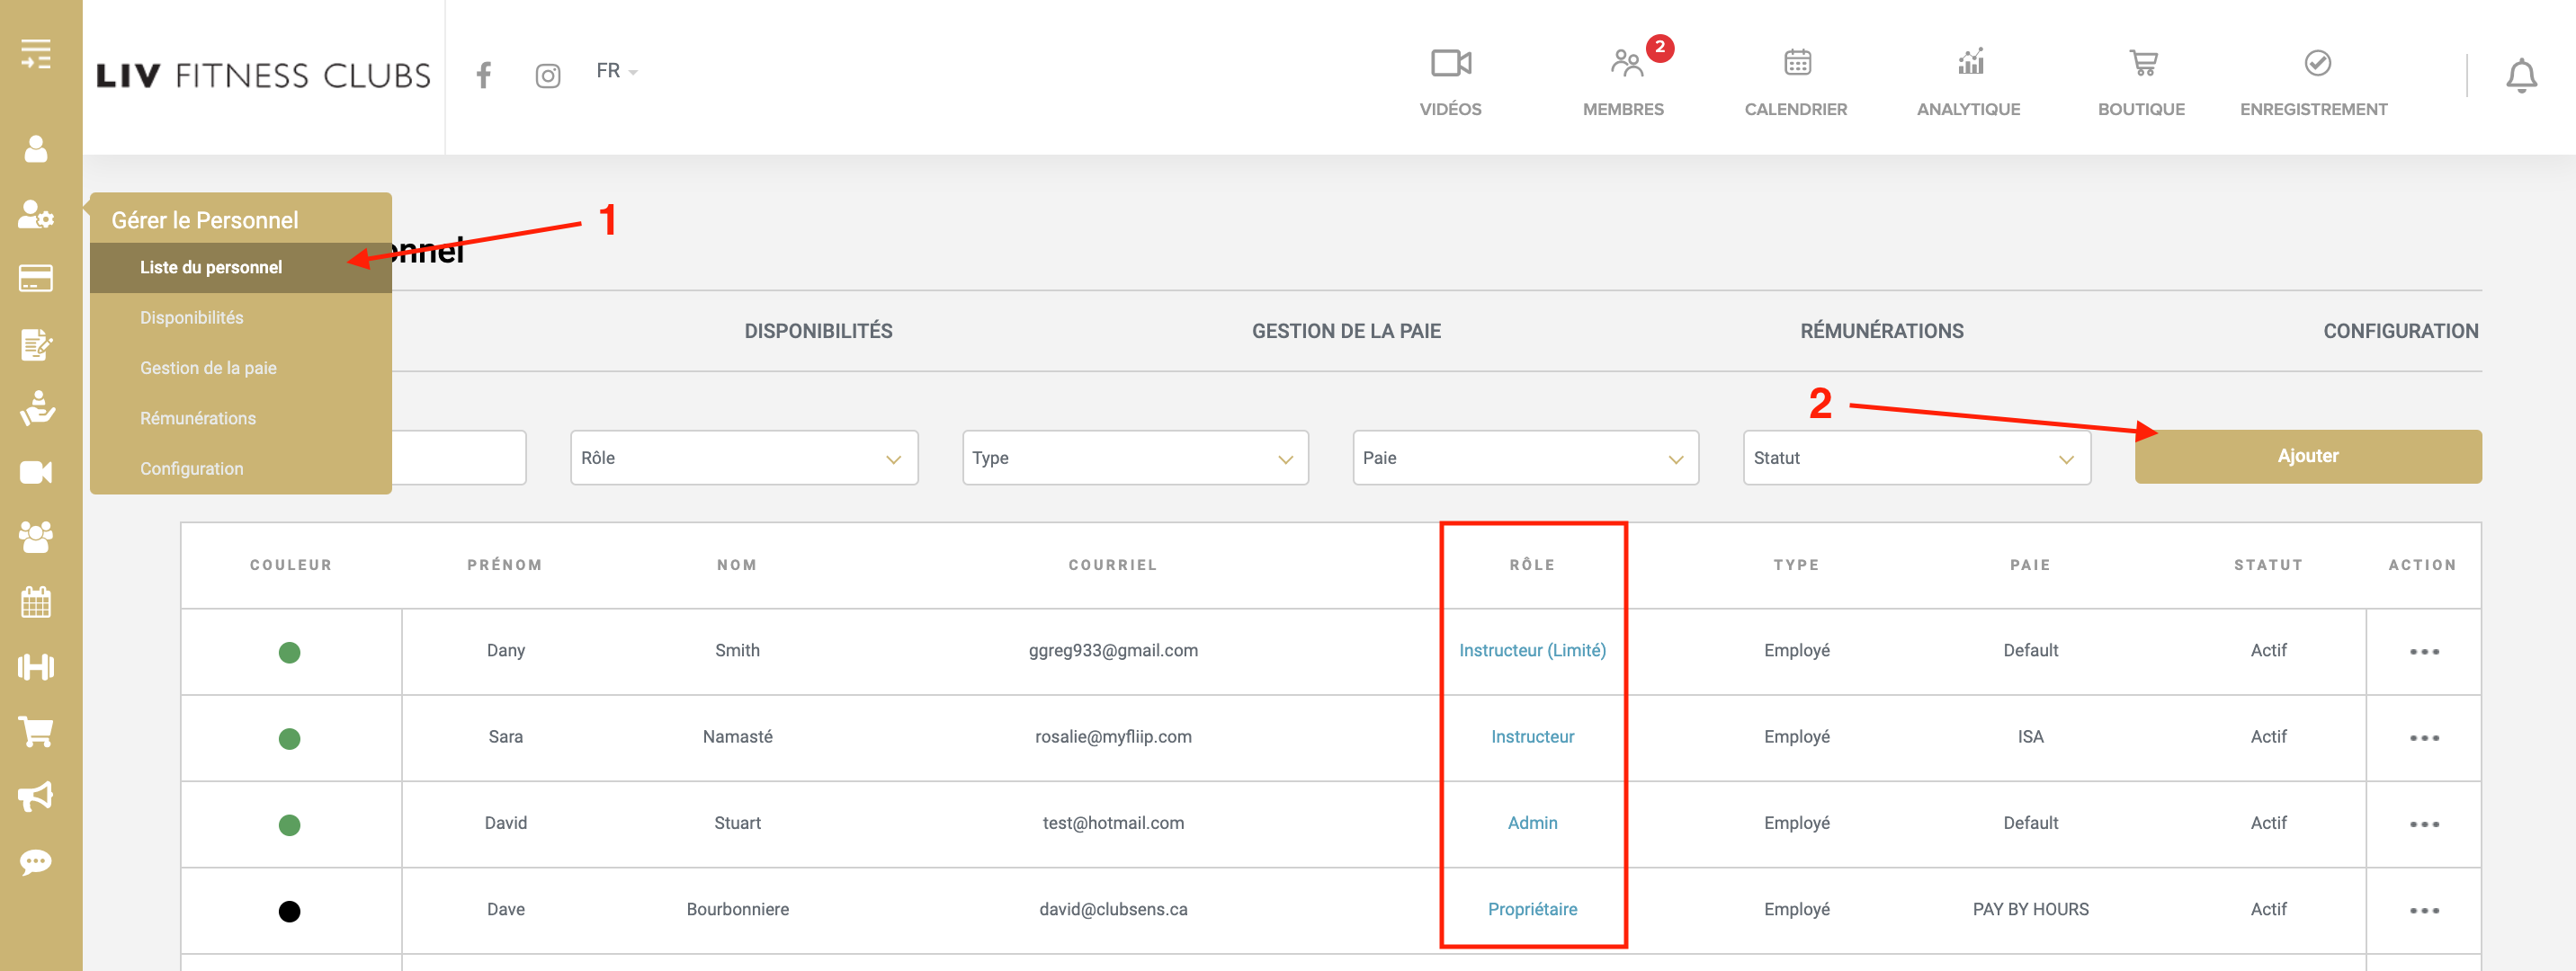Image resolution: width=2576 pixels, height=971 pixels.
Task: Click Dave Bourbonniere's black color dot
Action: click(289, 911)
